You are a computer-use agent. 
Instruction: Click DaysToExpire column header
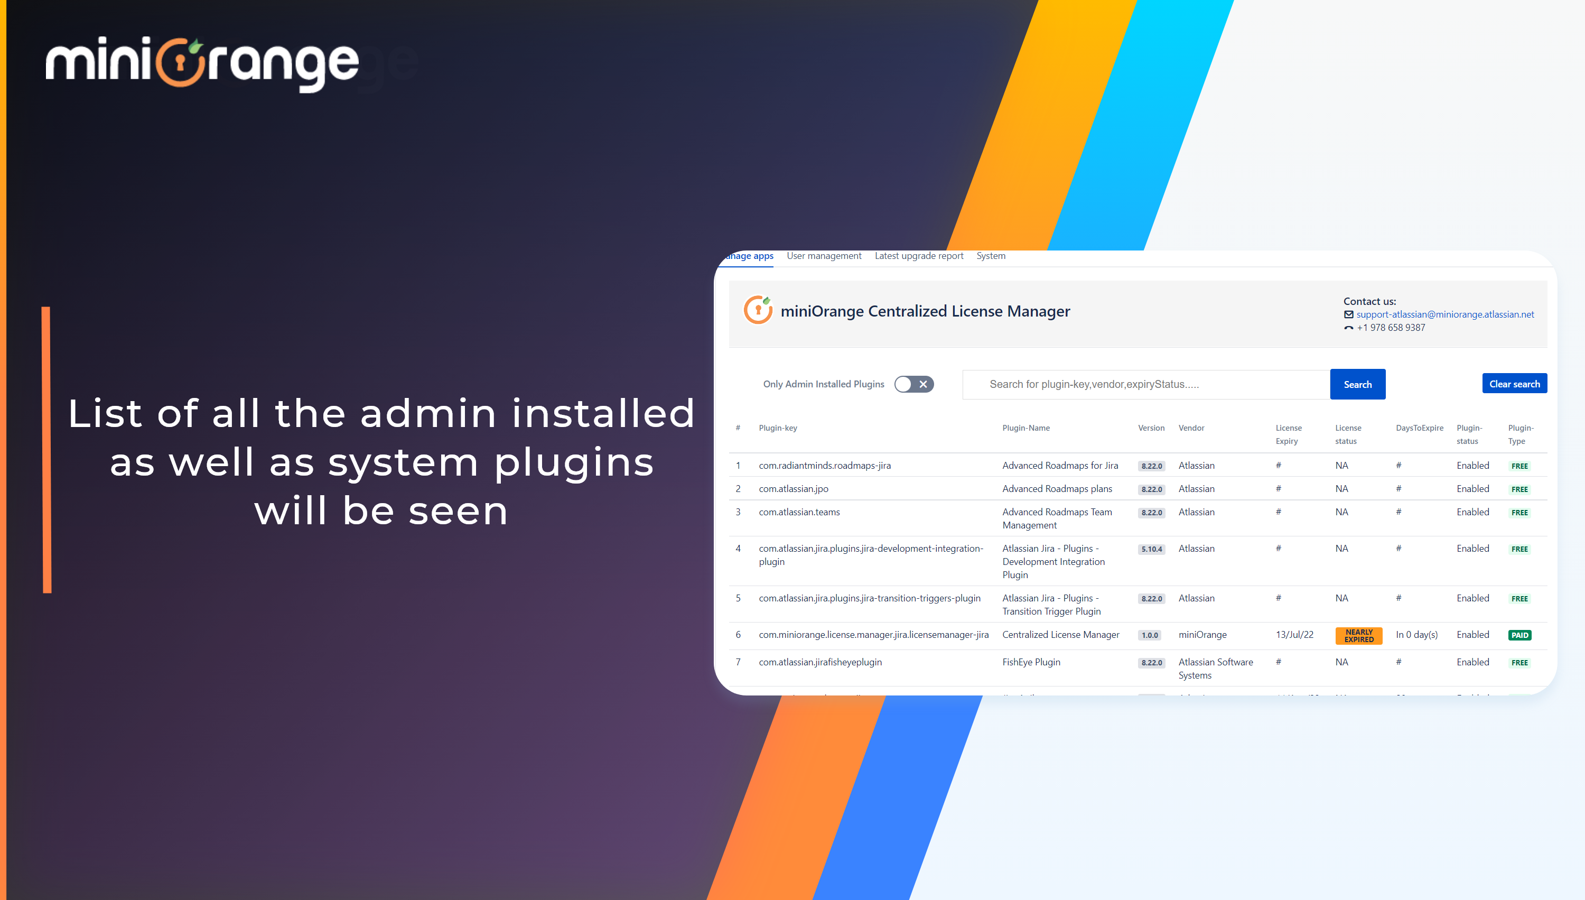coord(1419,428)
